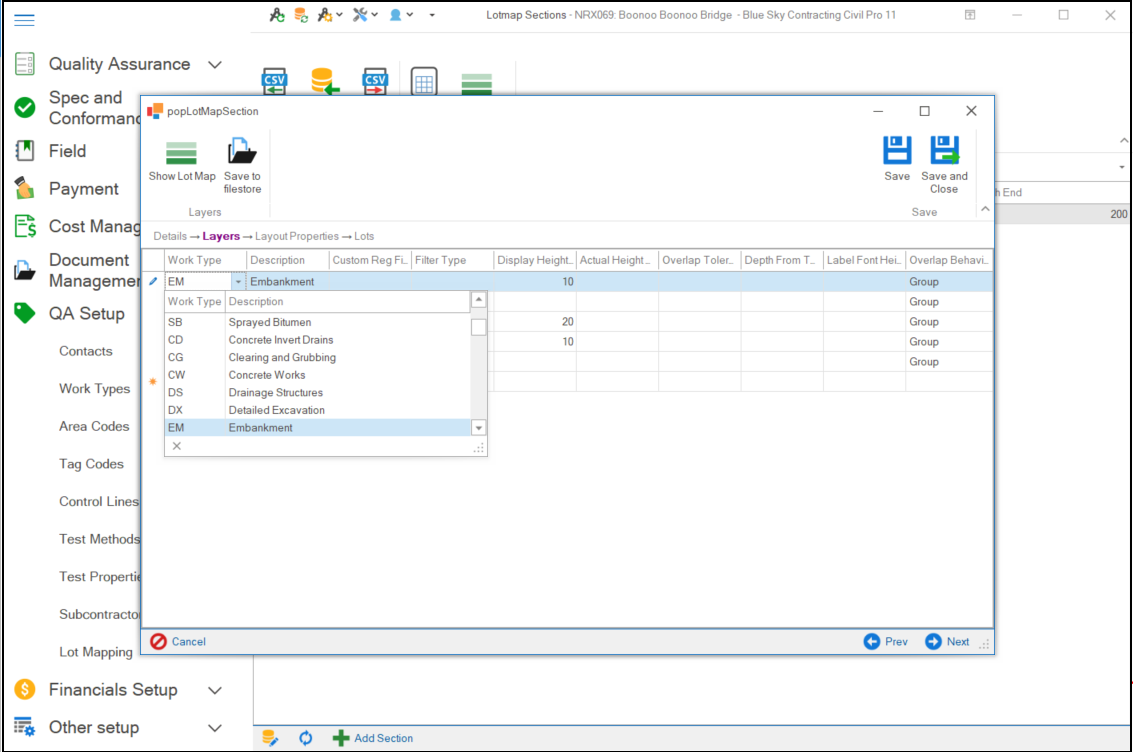Image resolution: width=1133 pixels, height=752 pixels.
Task: Open the Save to filestore tool
Action: 242,160
